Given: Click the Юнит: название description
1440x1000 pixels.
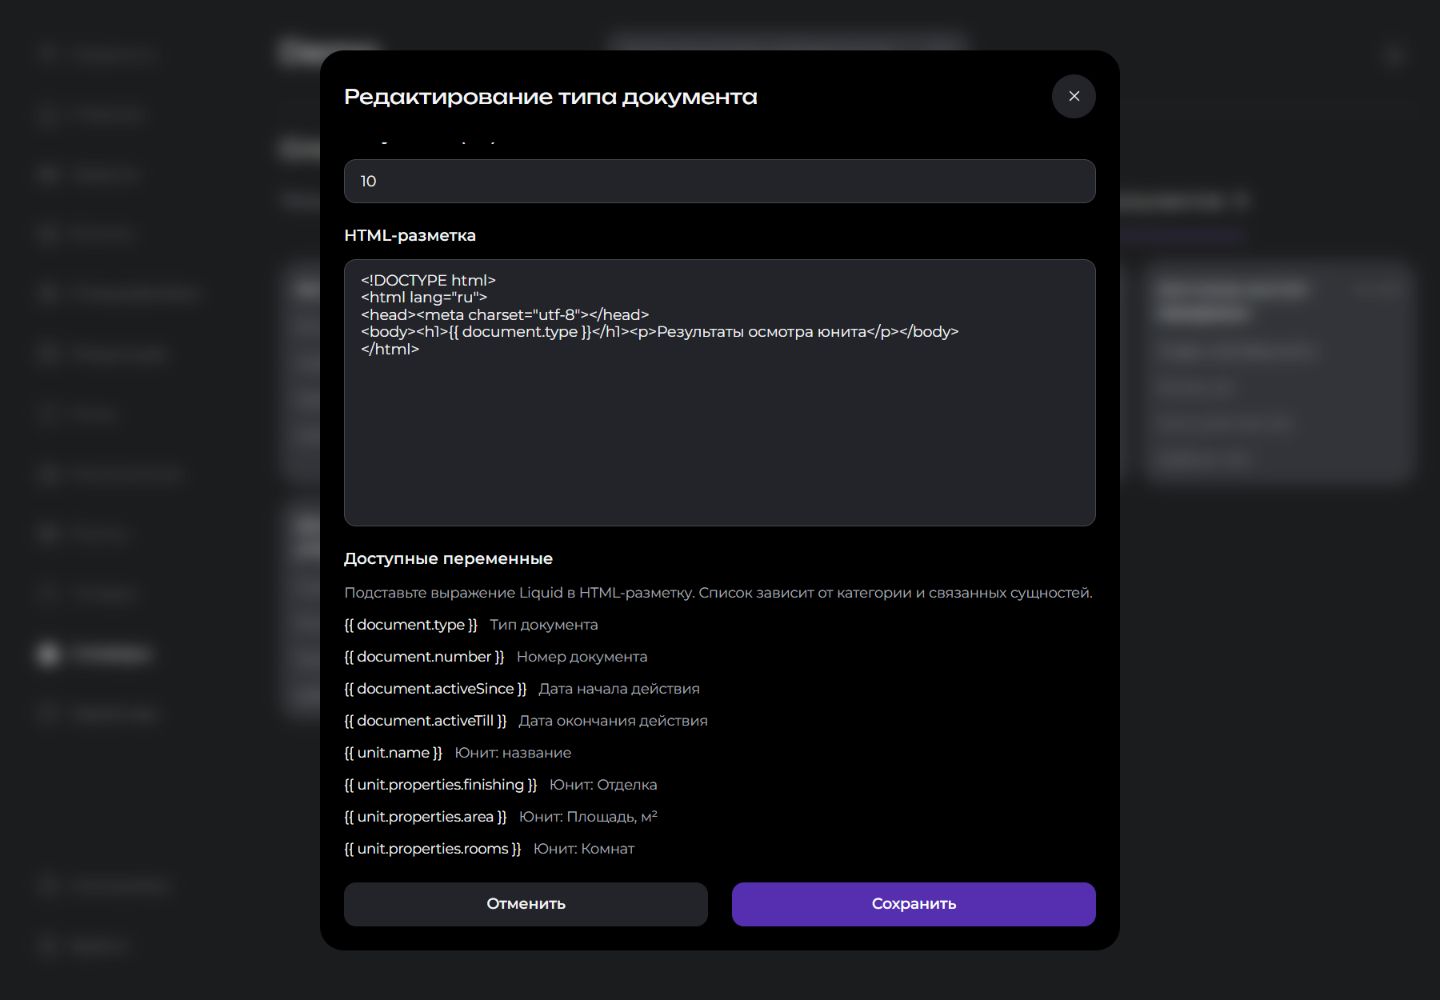Looking at the screenshot, I should coord(513,753).
